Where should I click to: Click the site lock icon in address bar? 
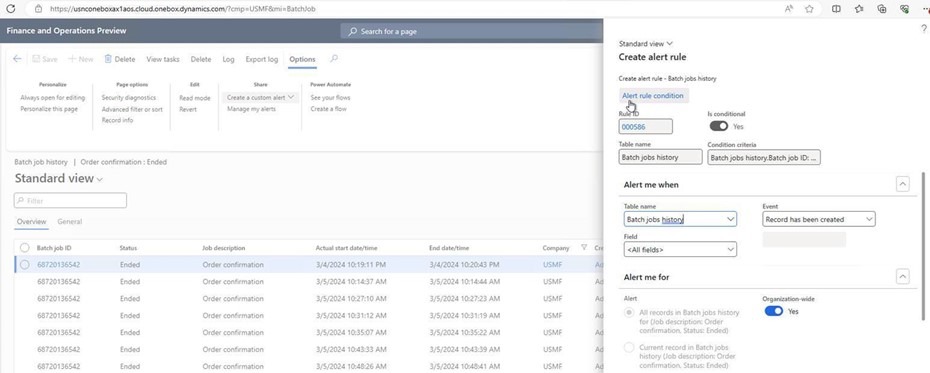click(38, 9)
